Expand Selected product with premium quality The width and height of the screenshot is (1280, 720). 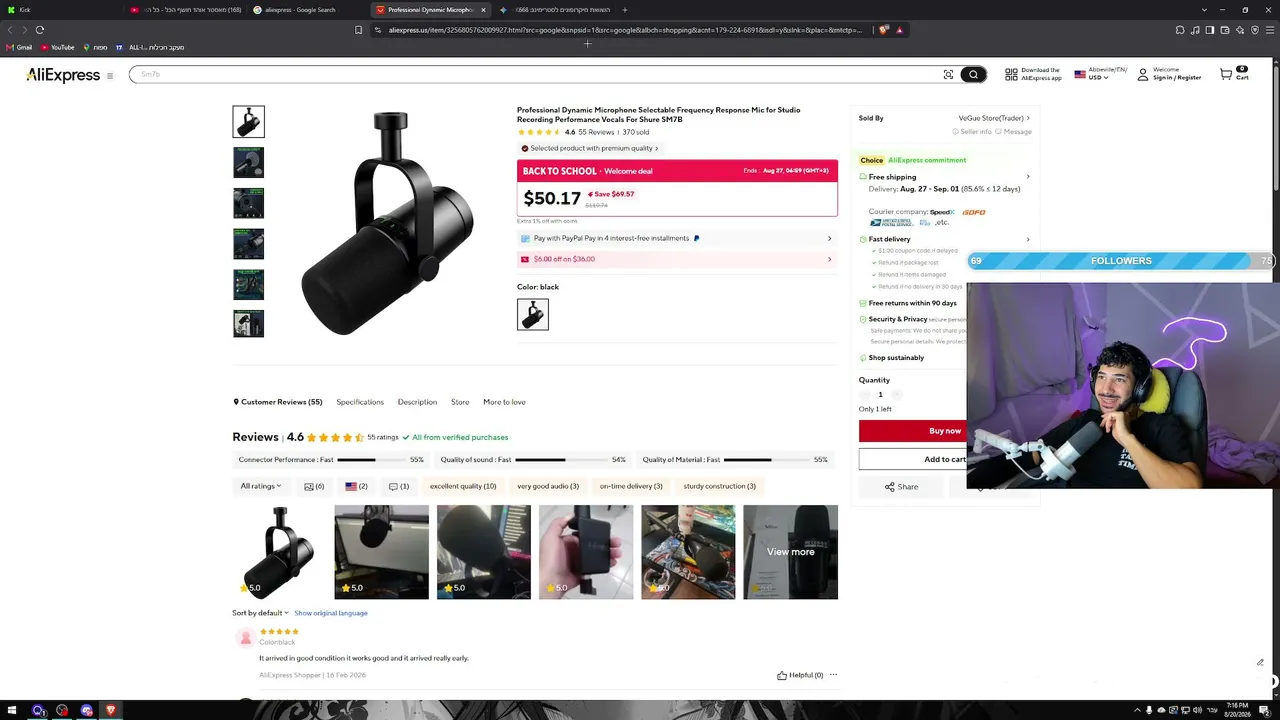[590, 148]
